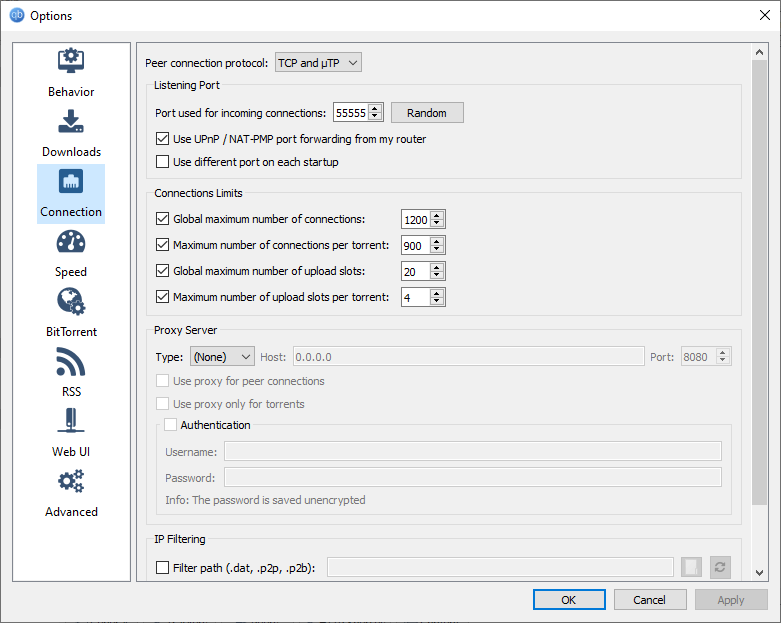The height and width of the screenshot is (623, 781).
Task: Toggle Maximum number of connections per torrent
Action: click(x=162, y=245)
